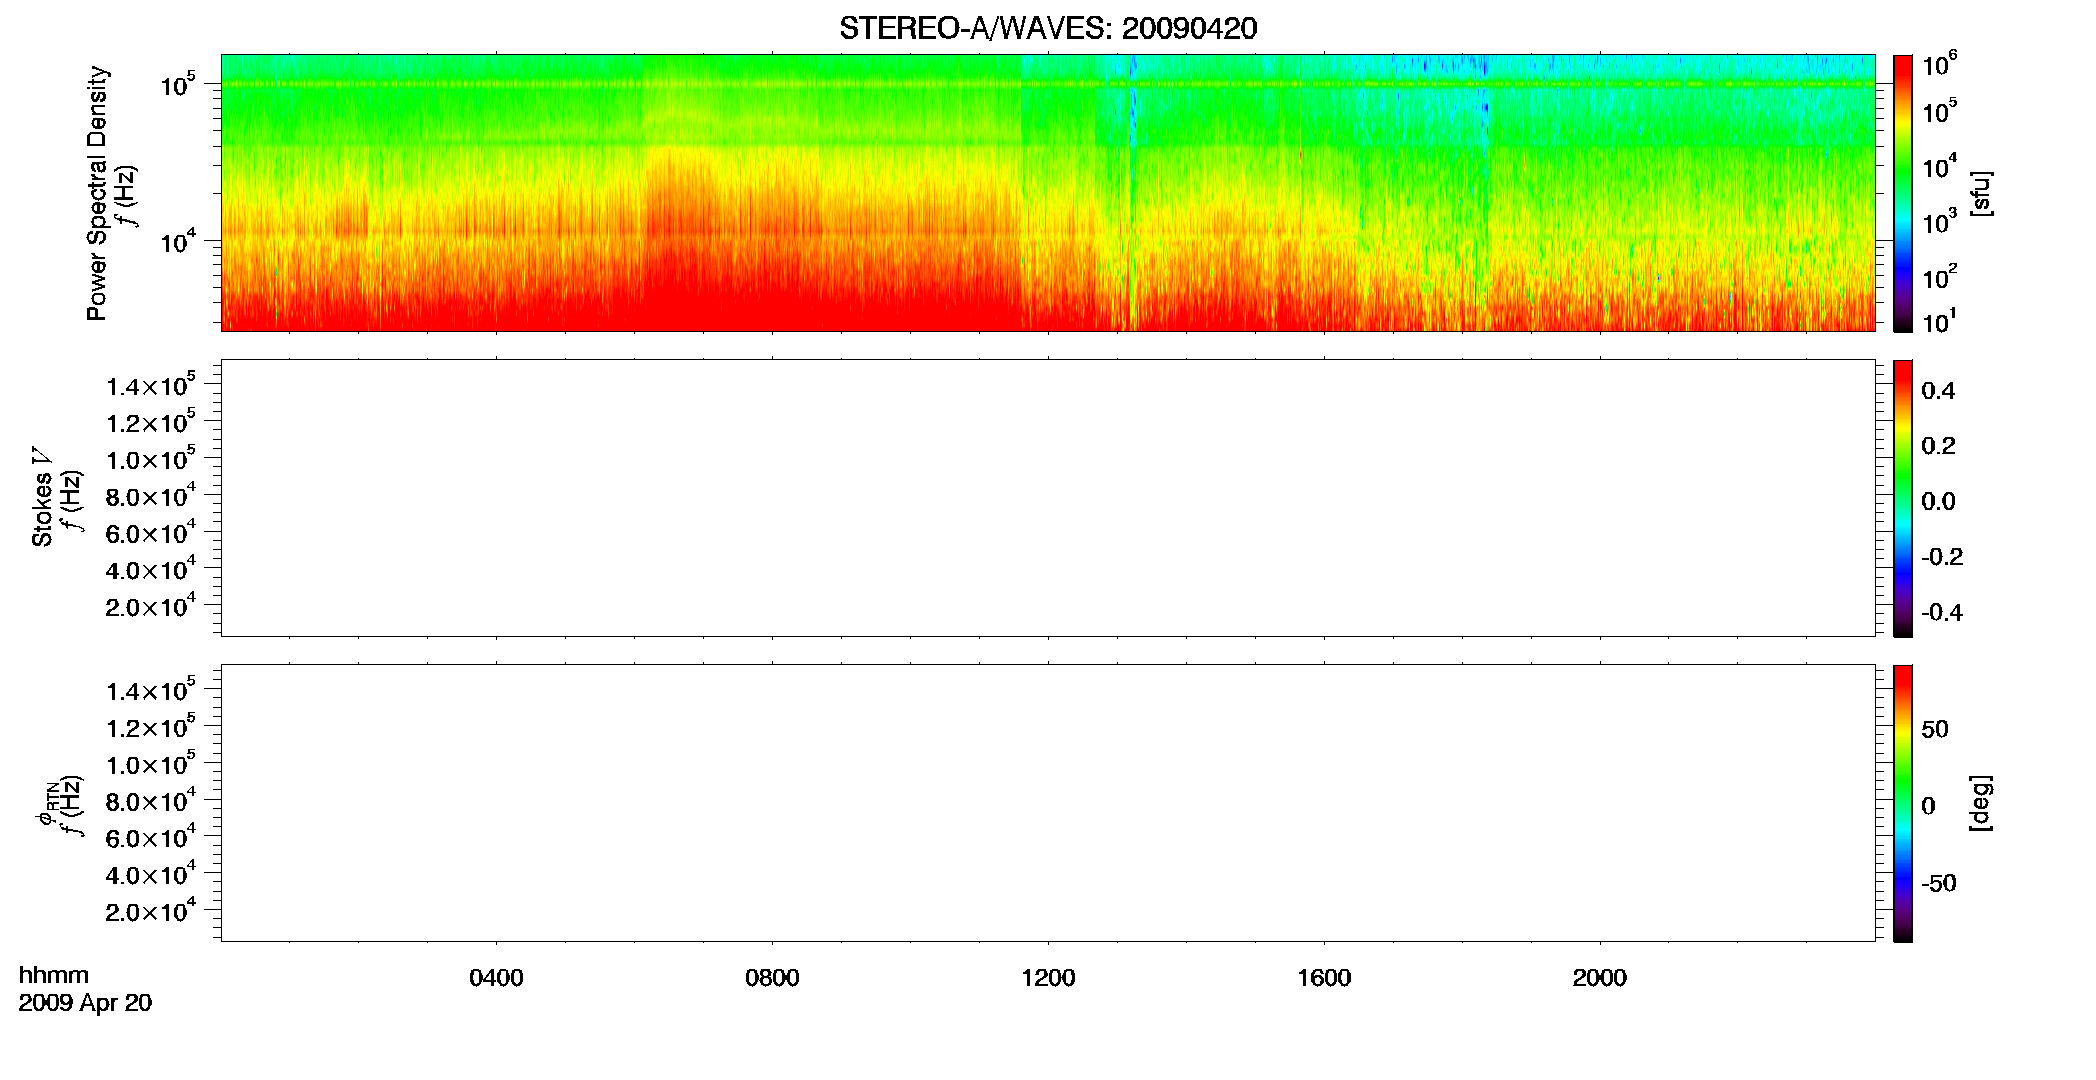Click the 2.0×10^4 tick in phi RTN panel

point(151,910)
